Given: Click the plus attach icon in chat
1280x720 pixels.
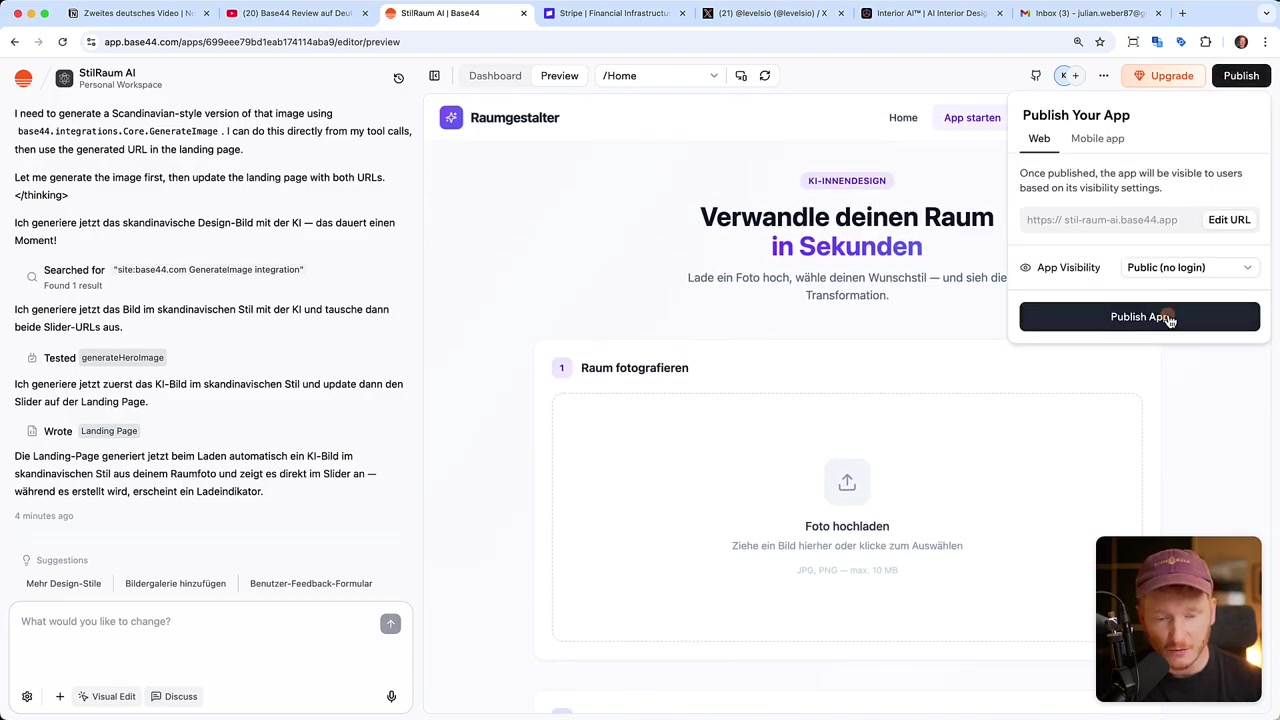Looking at the screenshot, I should tap(60, 696).
